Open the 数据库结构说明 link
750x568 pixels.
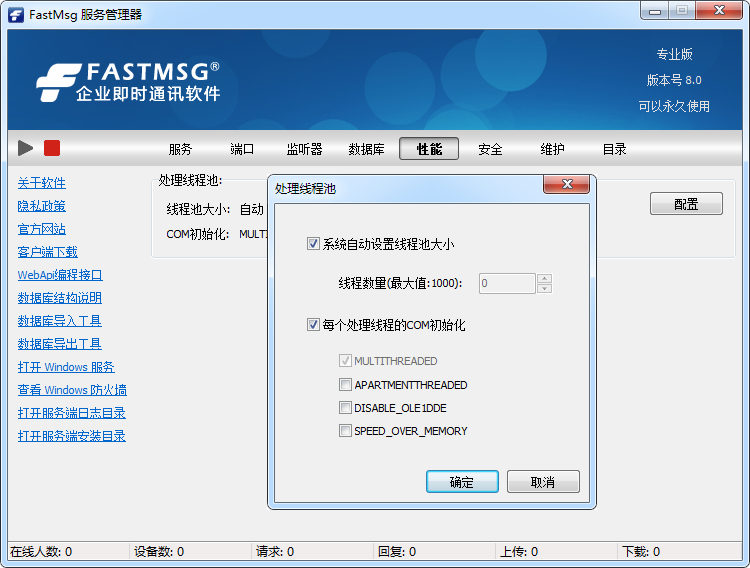click(60, 298)
